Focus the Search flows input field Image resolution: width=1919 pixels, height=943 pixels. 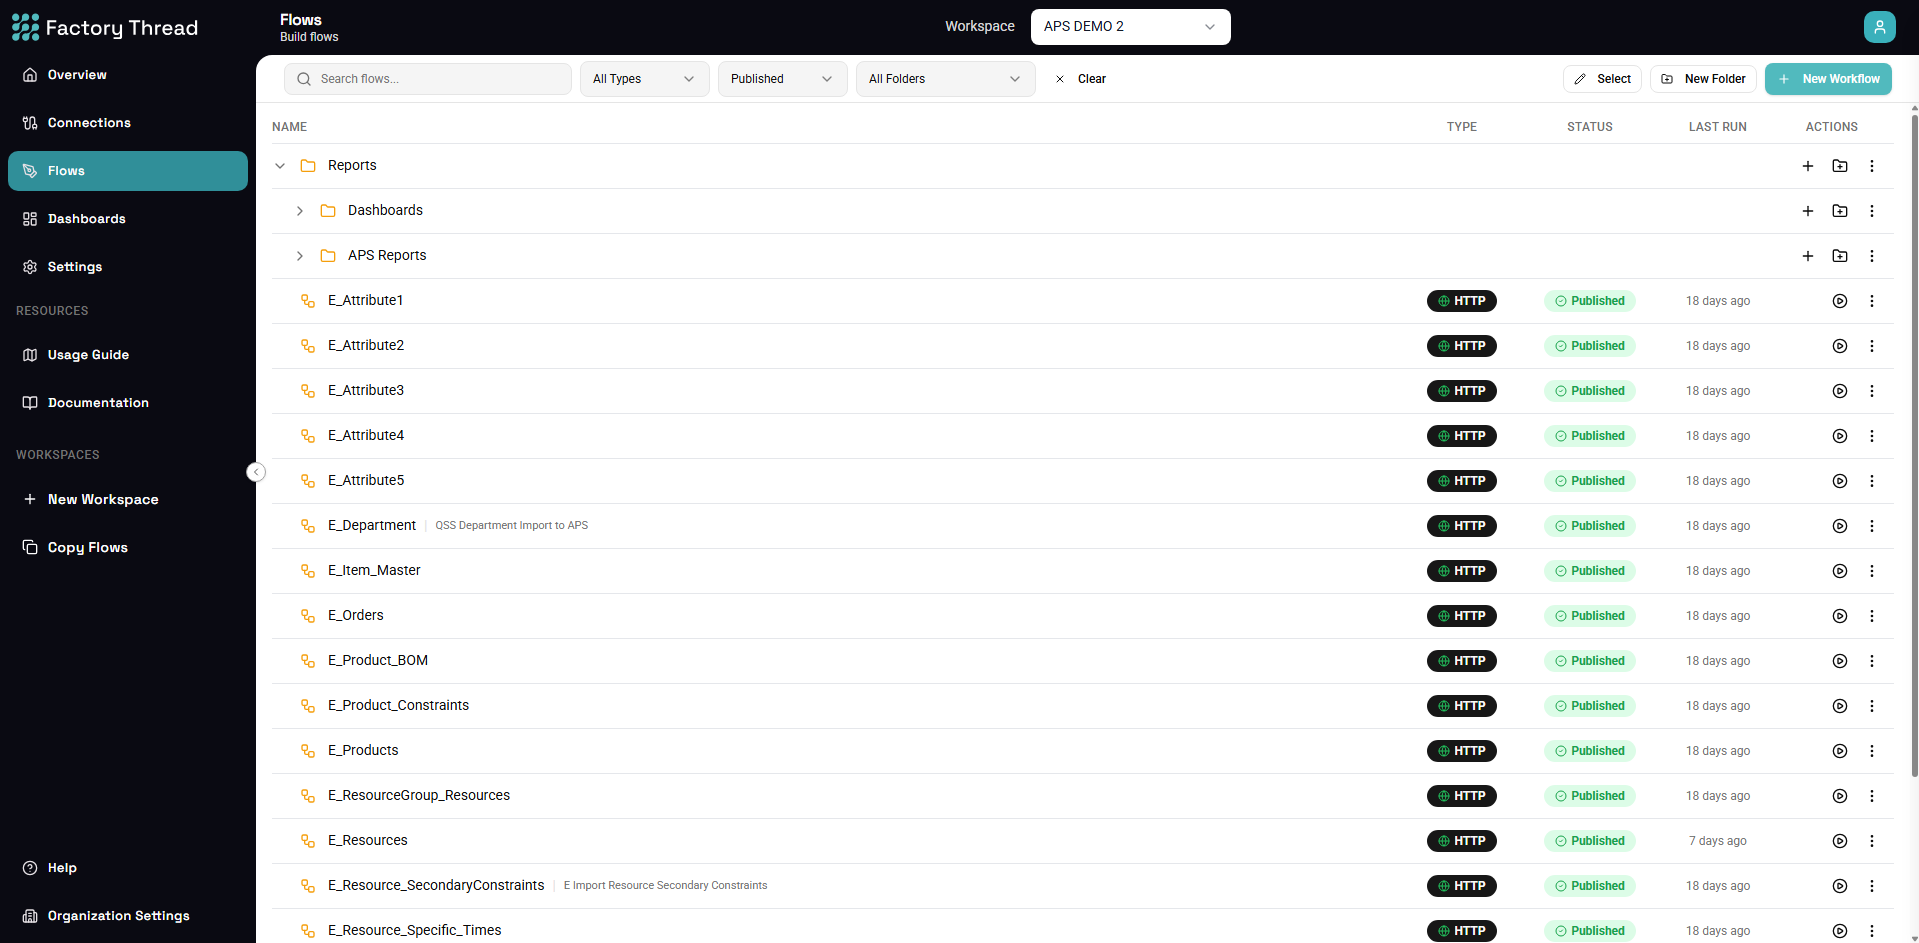(428, 79)
